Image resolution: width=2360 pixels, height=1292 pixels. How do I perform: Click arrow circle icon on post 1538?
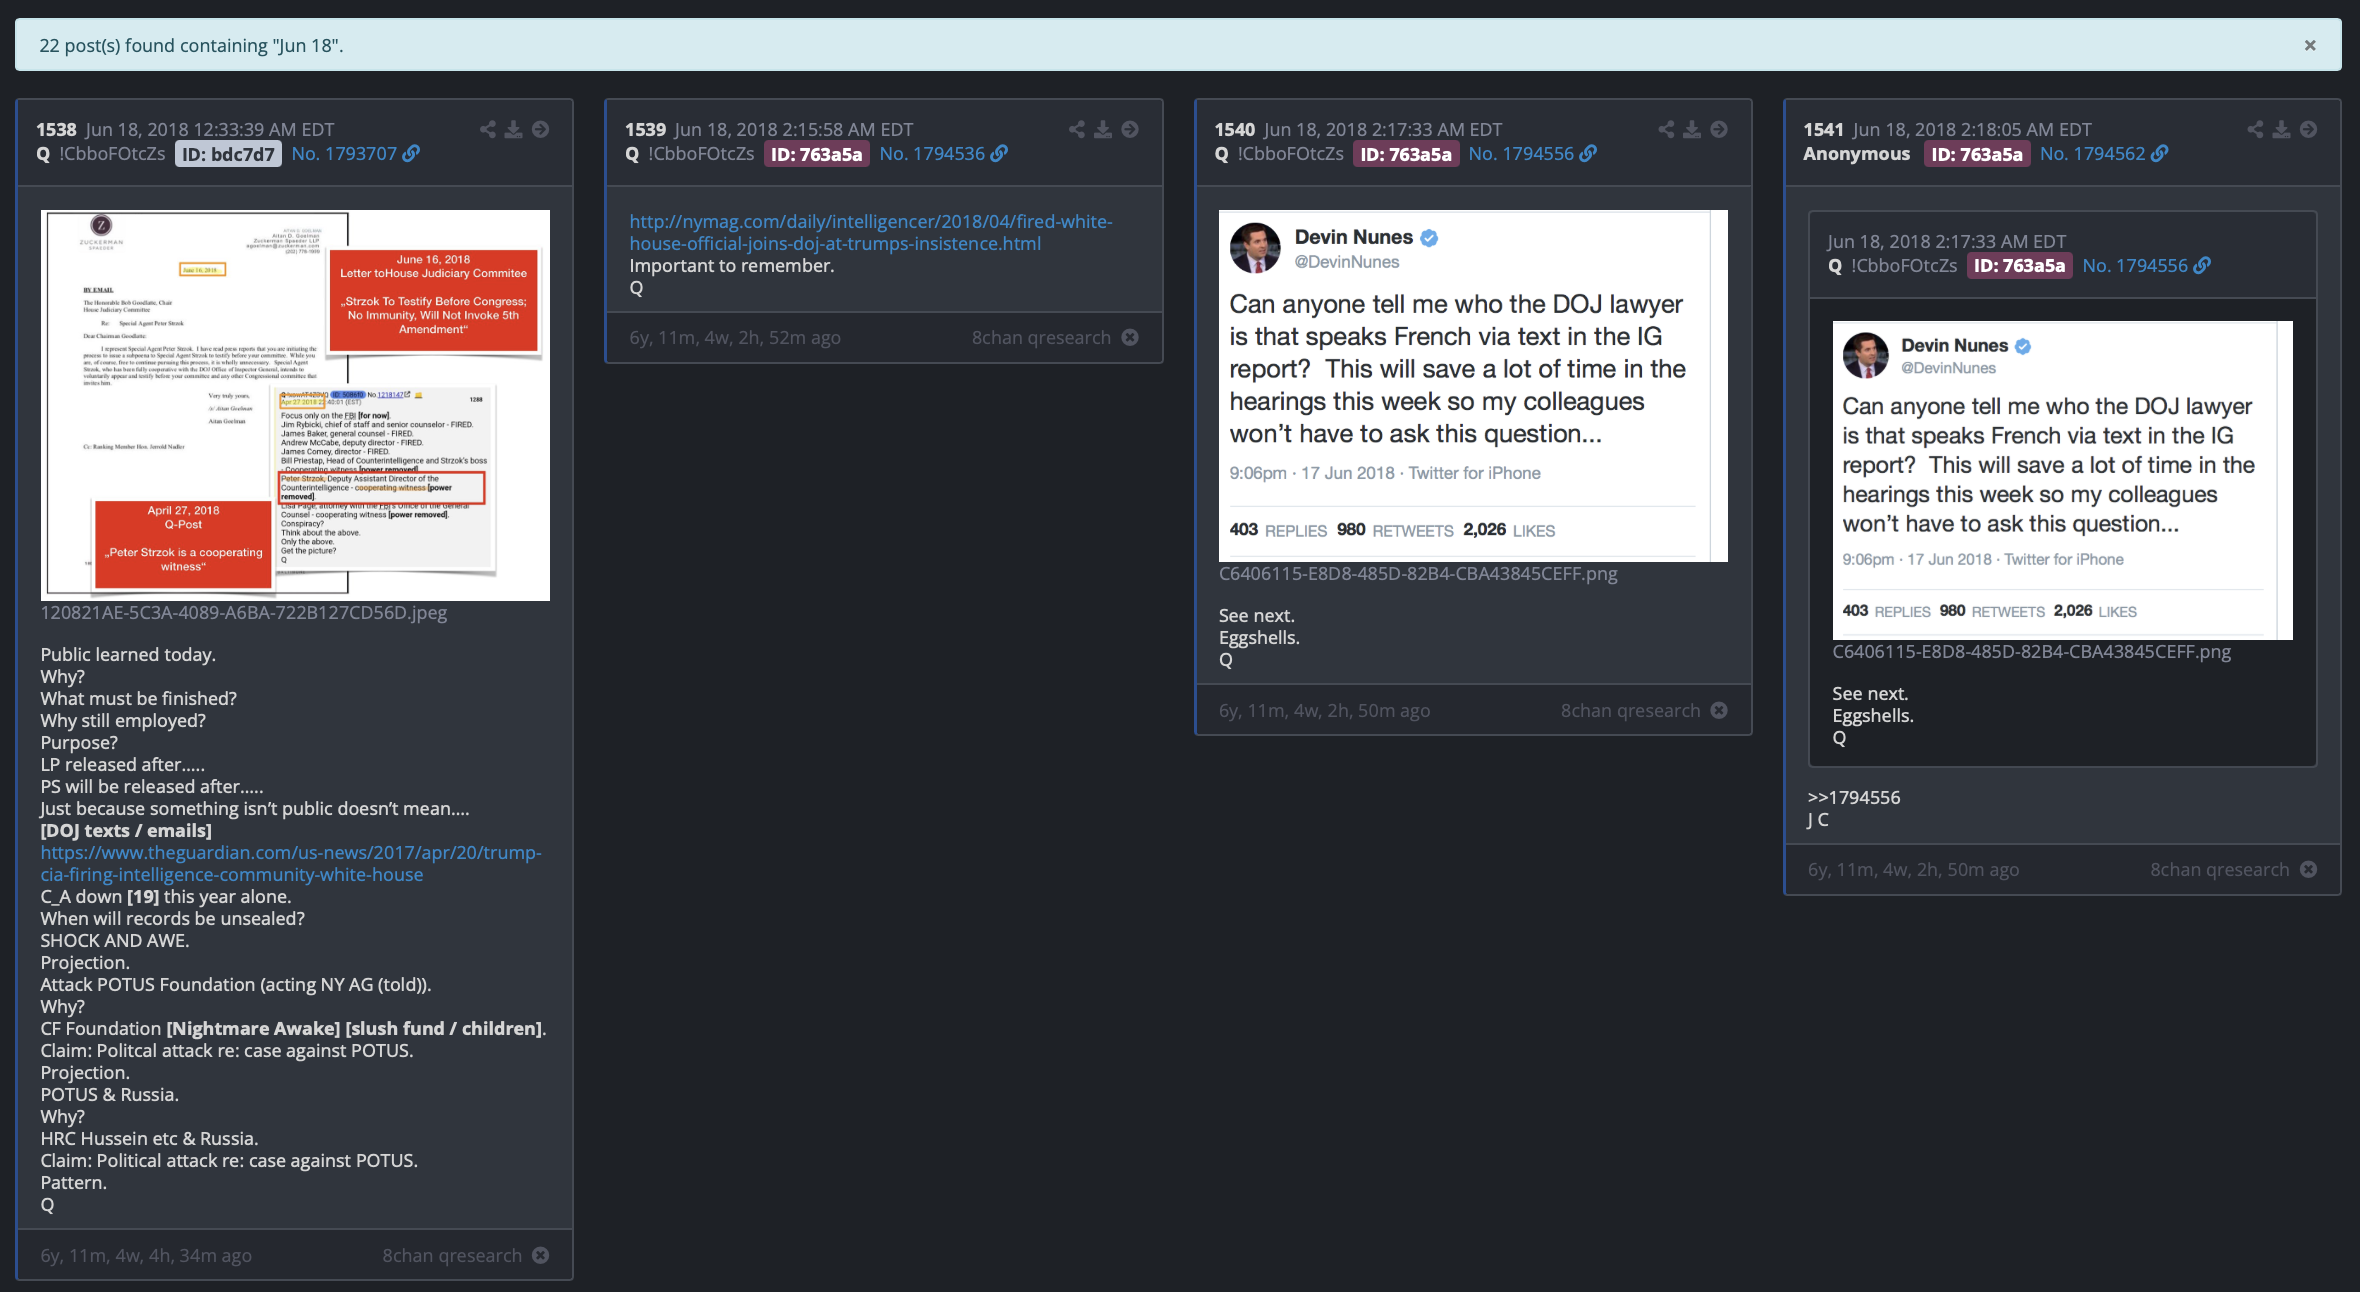point(540,129)
